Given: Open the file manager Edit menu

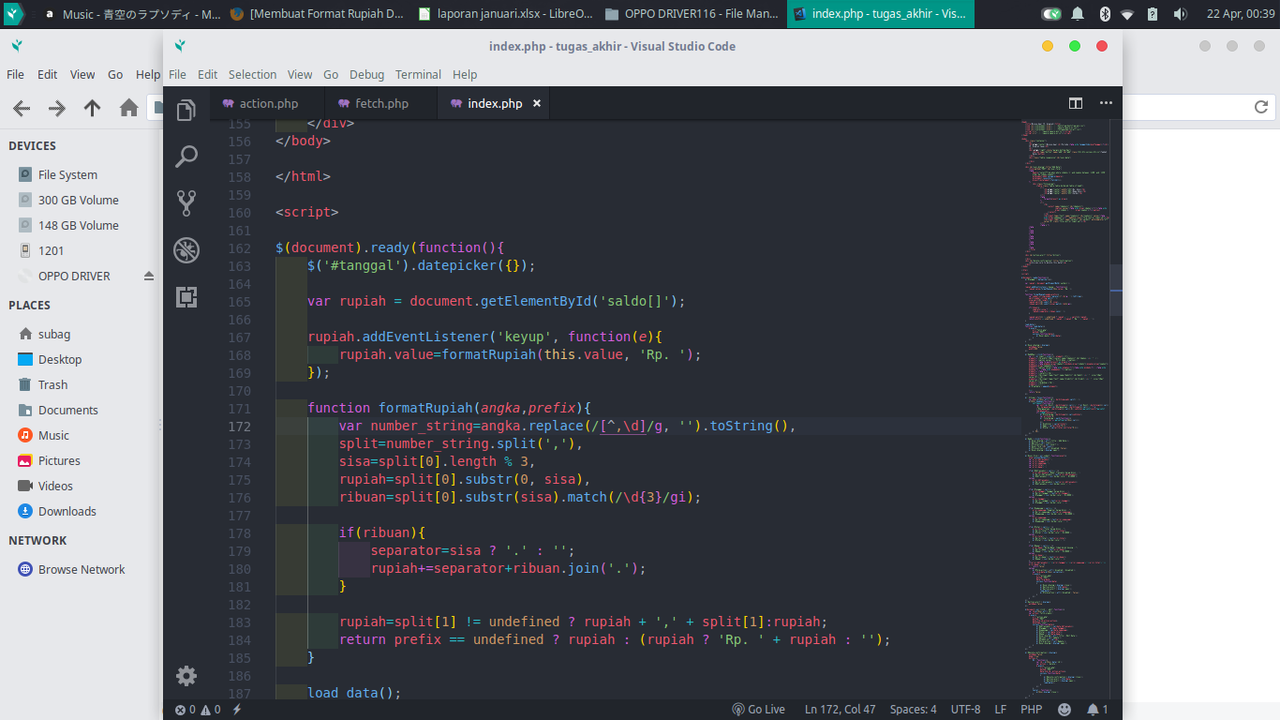Looking at the screenshot, I should point(47,74).
